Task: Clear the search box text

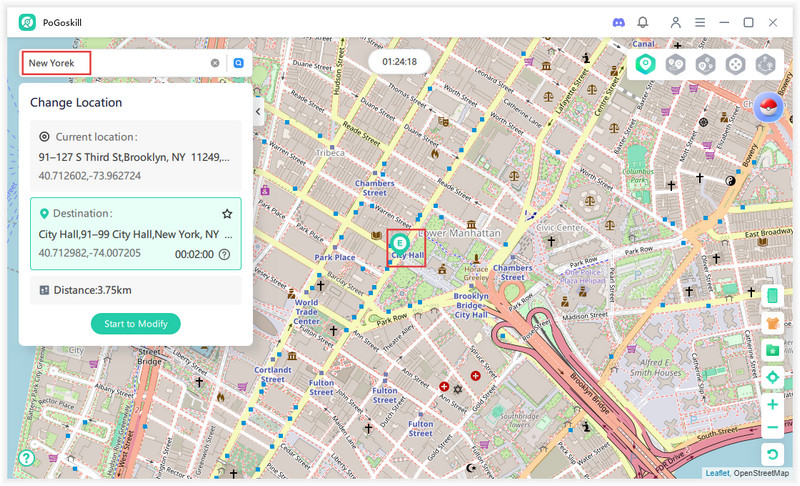Action: click(x=214, y=63)
